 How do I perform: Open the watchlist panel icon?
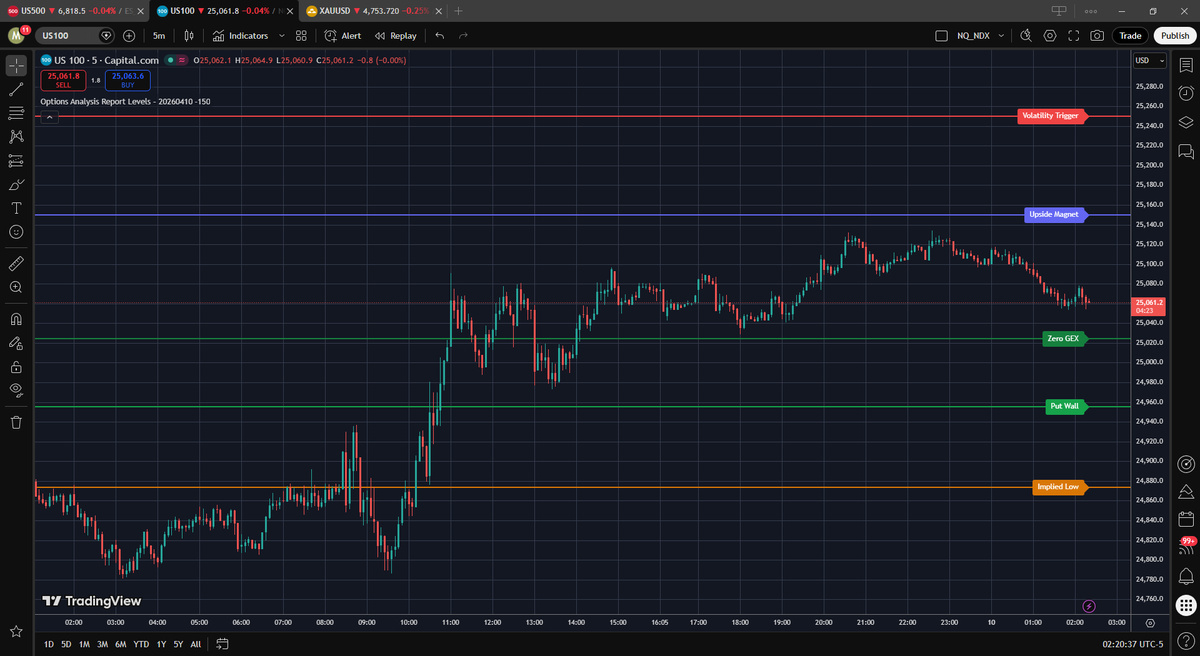(x=1186, y=64)
